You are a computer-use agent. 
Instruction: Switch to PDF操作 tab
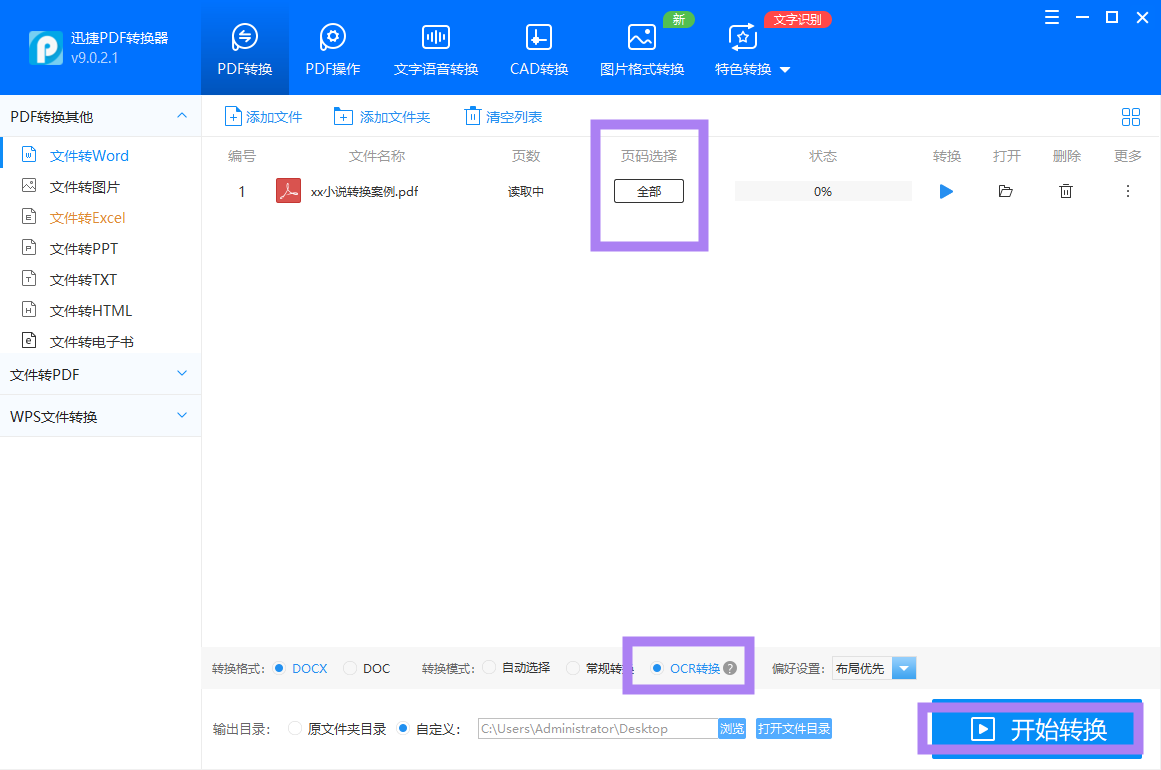click(332, 49)
